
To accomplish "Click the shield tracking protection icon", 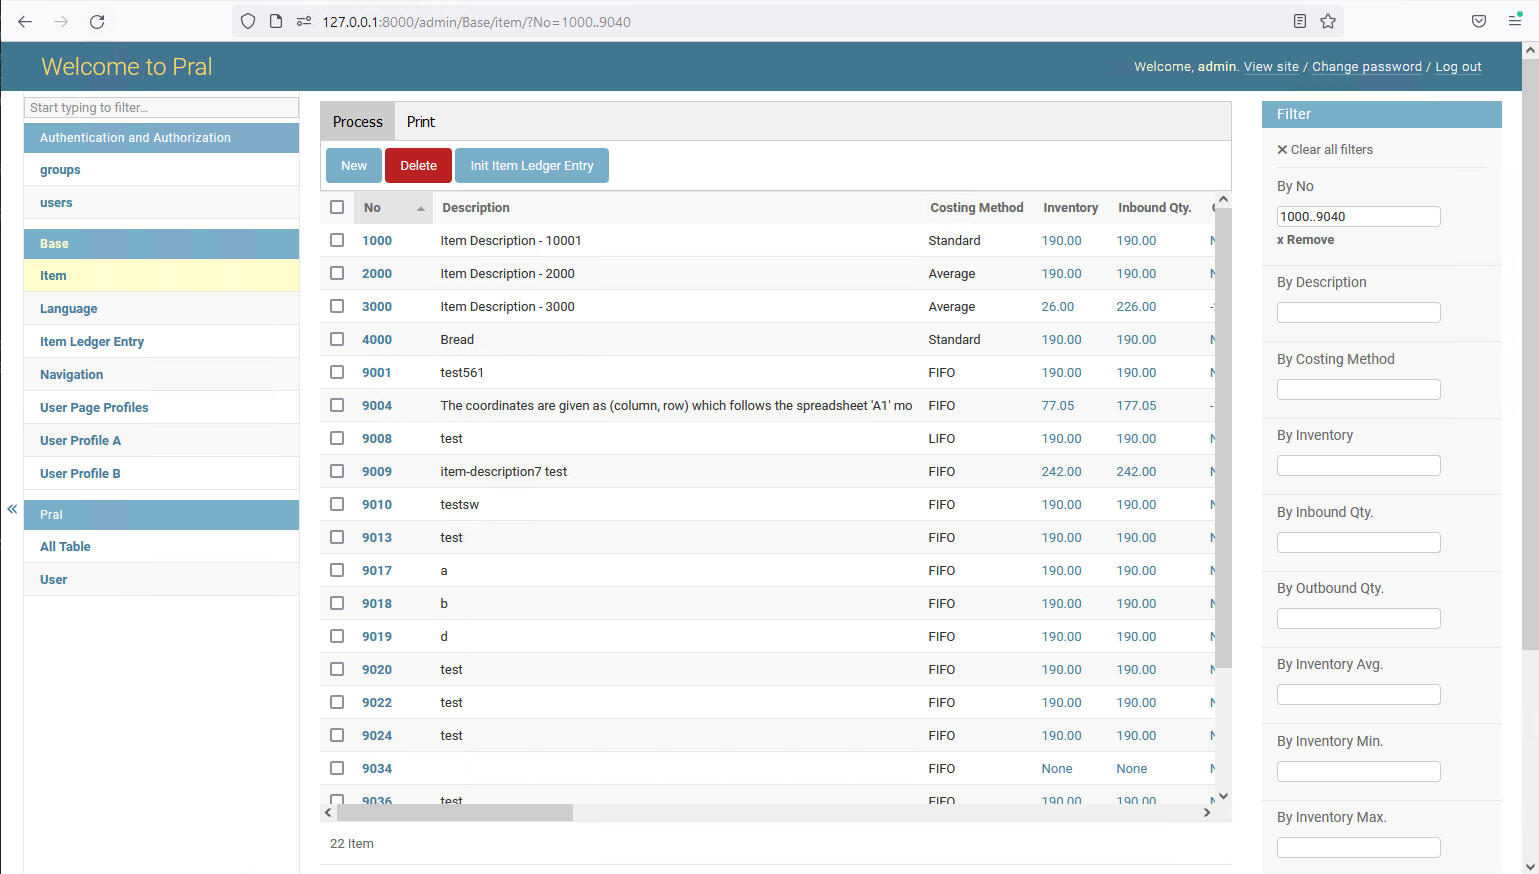I will click(x=248, y=22).
